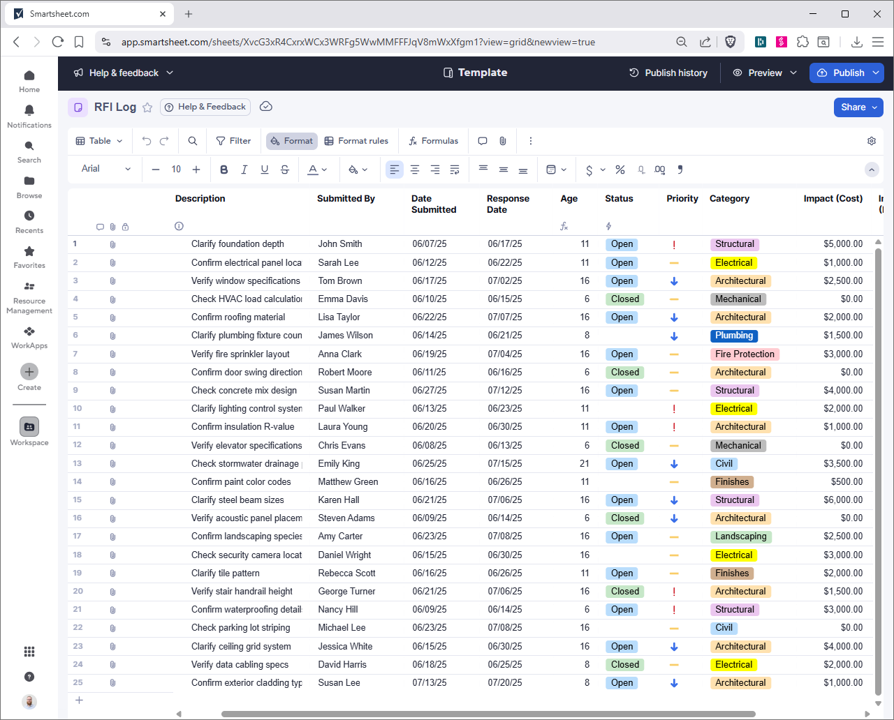Image resolution: width=894 pixels, height=720 pixels.
Task: Toggle italic text formatting
Action: (x=244, y=170)
